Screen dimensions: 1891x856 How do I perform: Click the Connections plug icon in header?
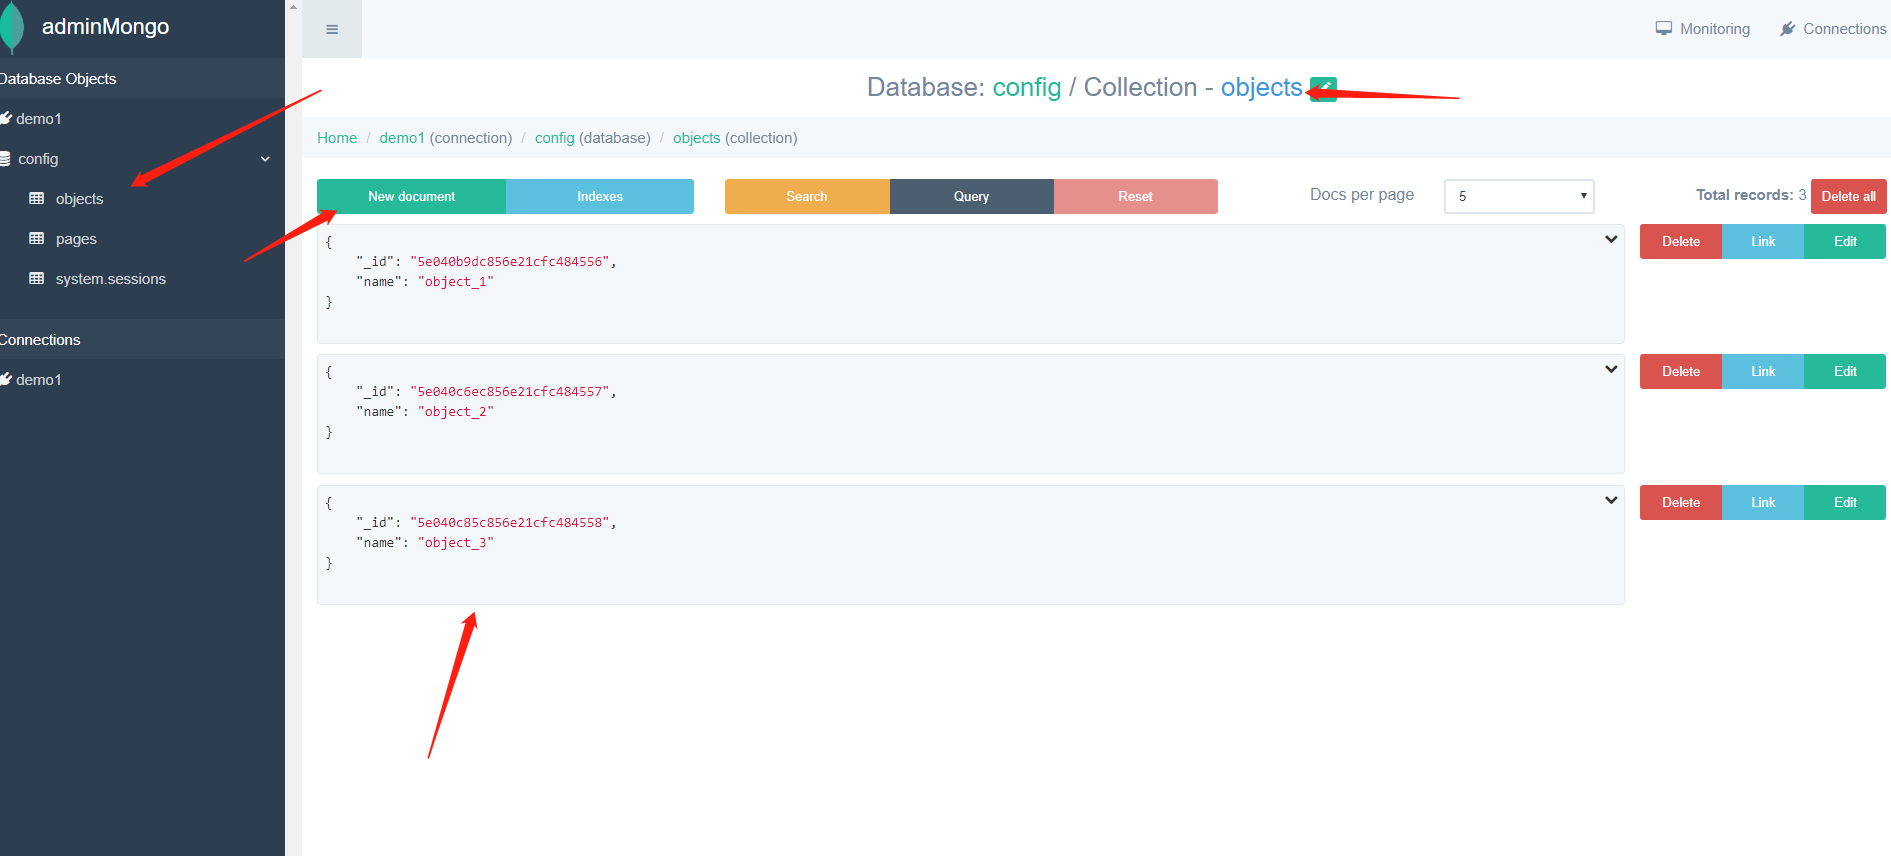click(x=1788, y=29)
